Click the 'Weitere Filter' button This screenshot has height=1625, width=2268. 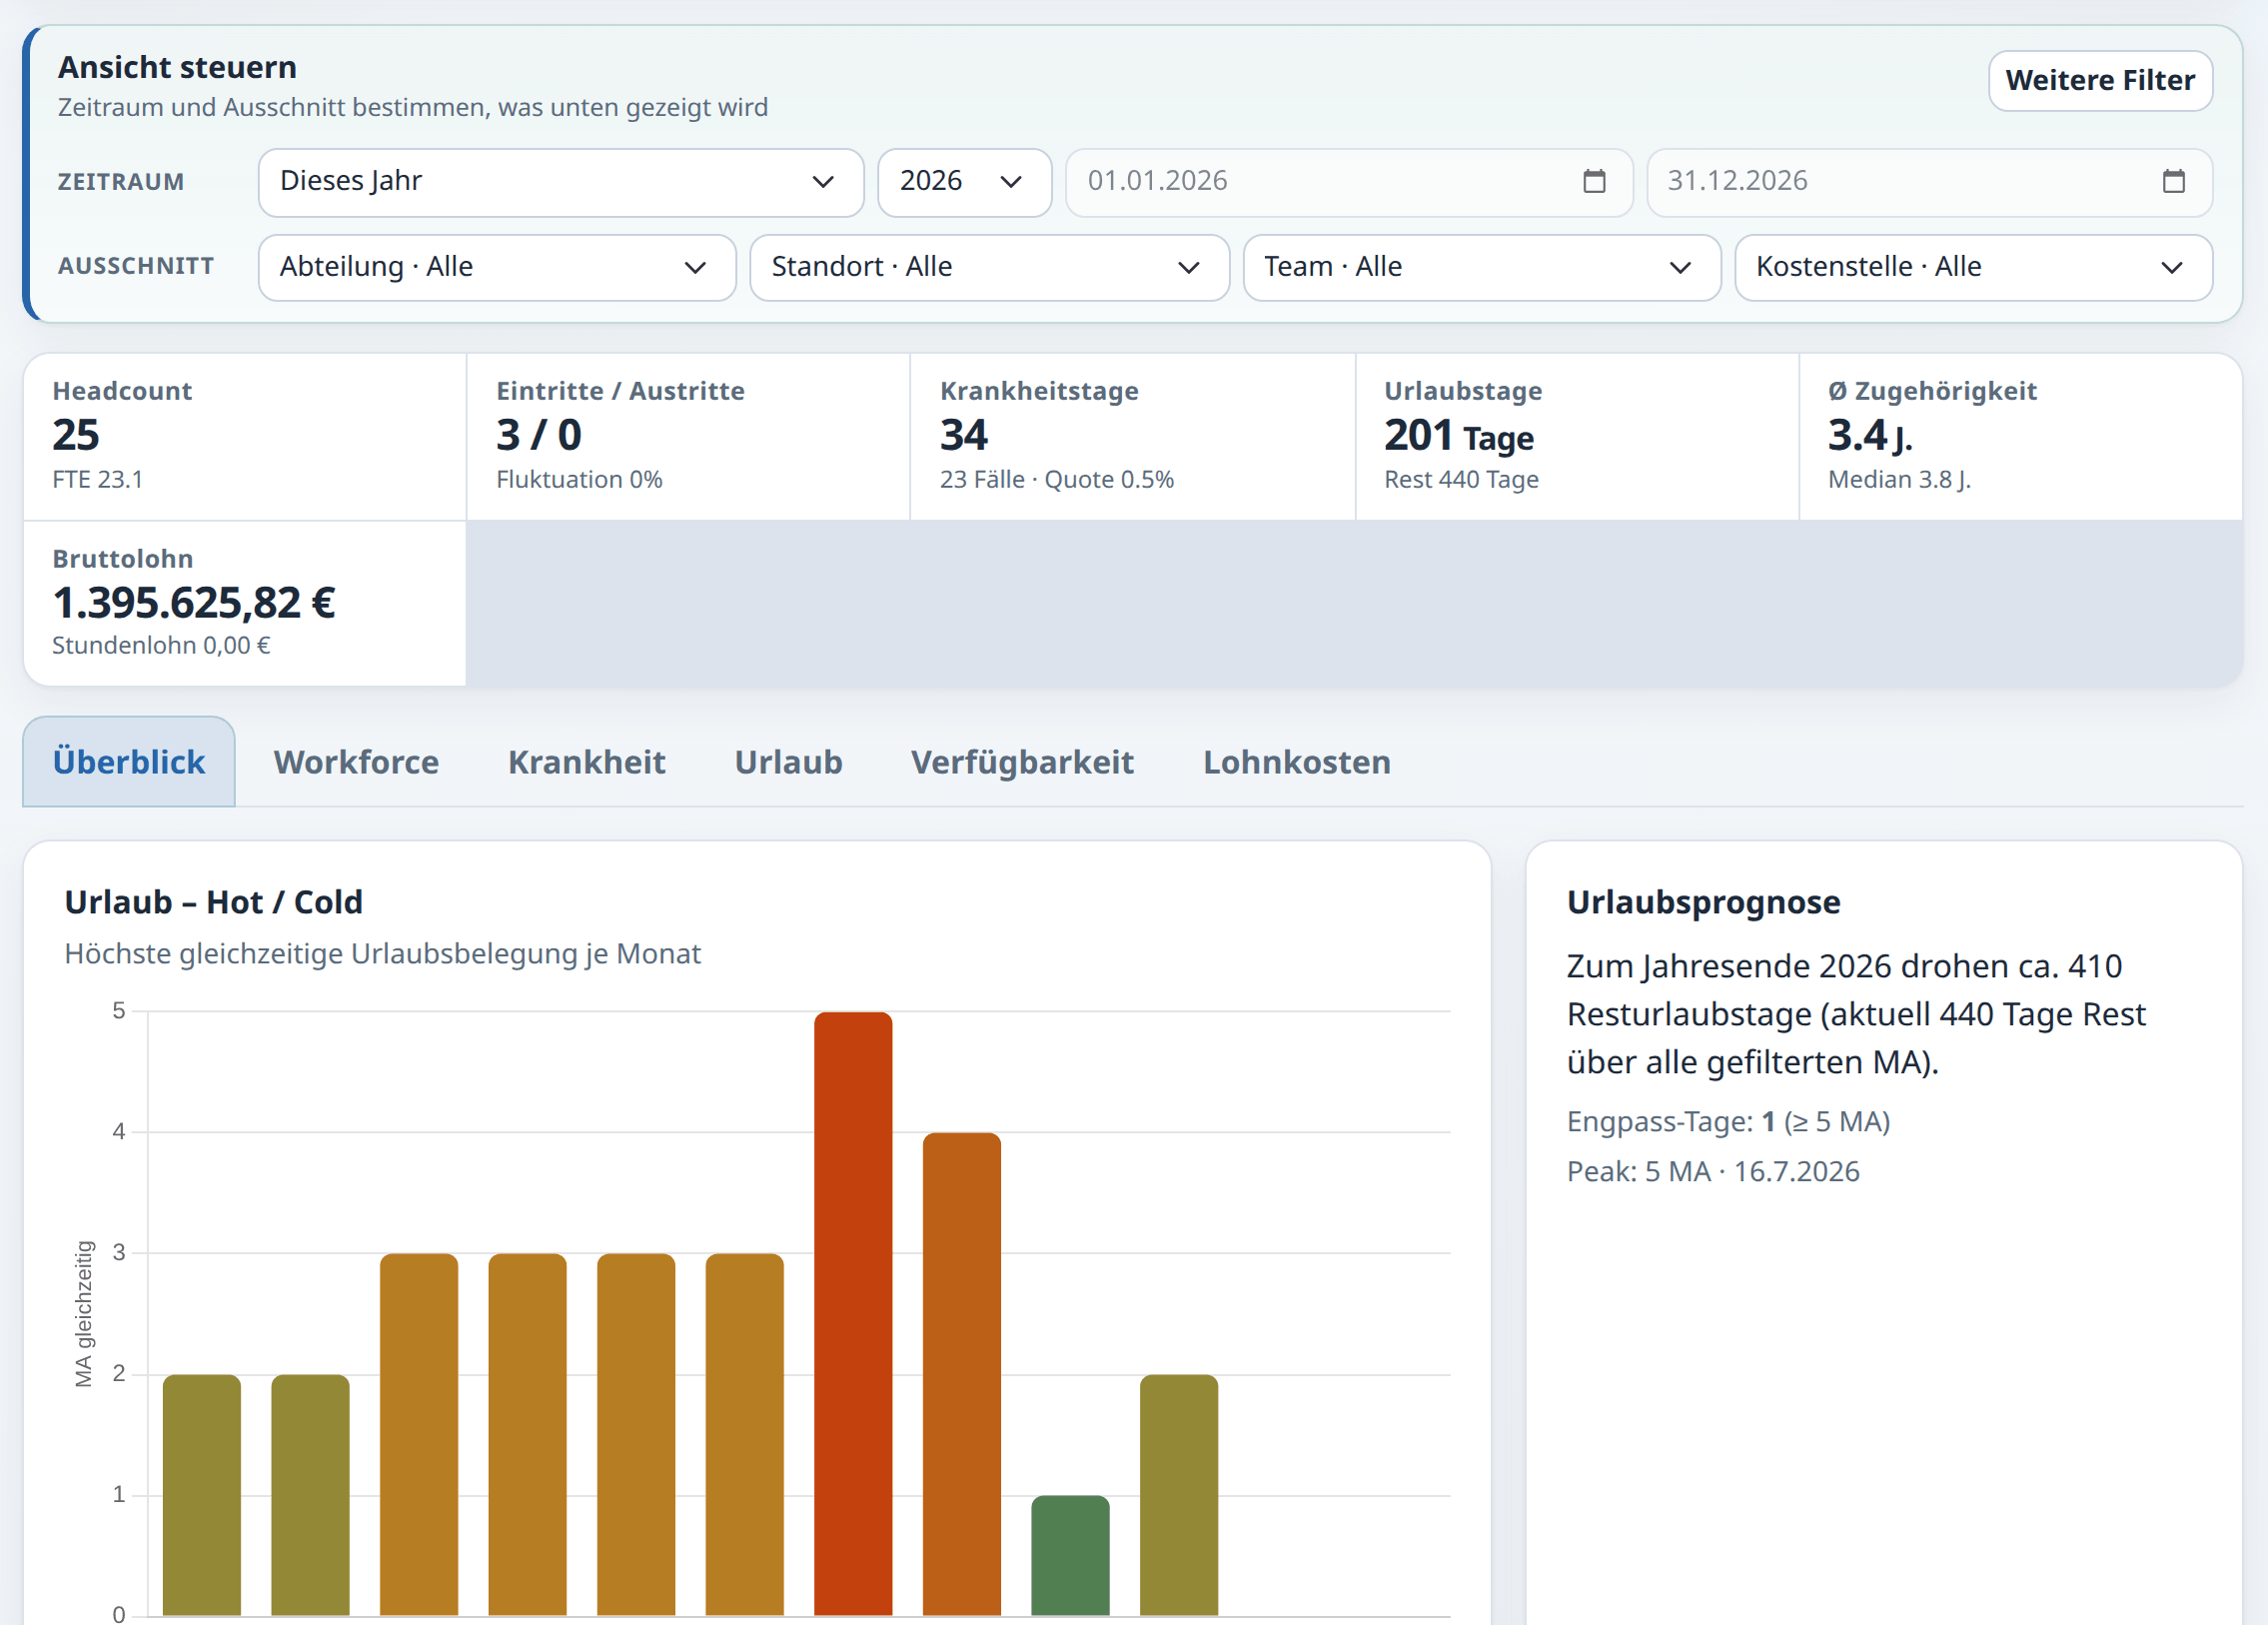tap(2100, 80)
